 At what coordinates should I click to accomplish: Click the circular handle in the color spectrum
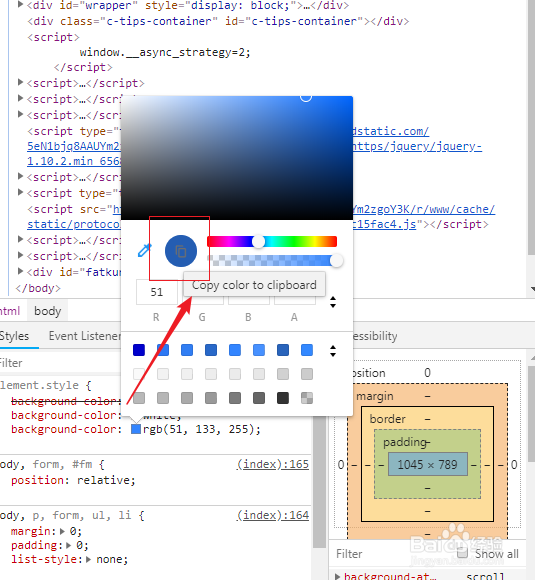tap(306, 97)
